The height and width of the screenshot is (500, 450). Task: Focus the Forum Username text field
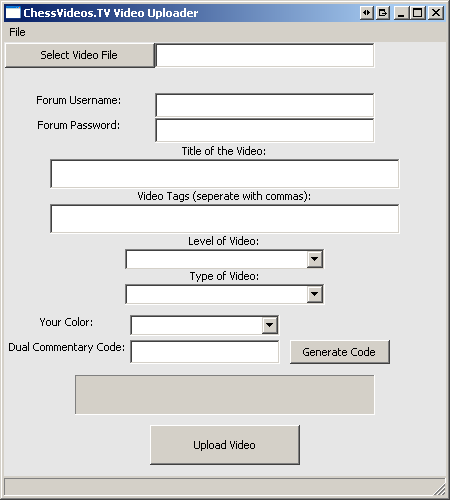click(265, 105)
